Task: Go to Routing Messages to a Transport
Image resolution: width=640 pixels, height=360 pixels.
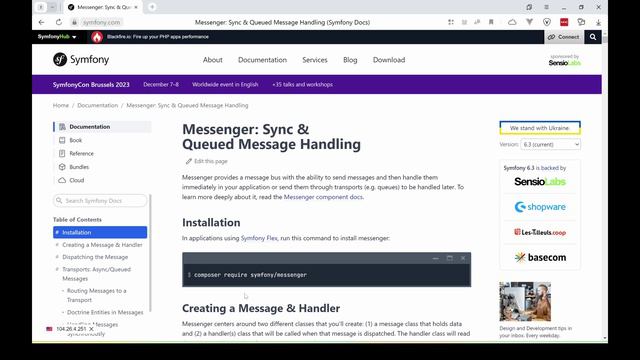Action: click(97, 295)
